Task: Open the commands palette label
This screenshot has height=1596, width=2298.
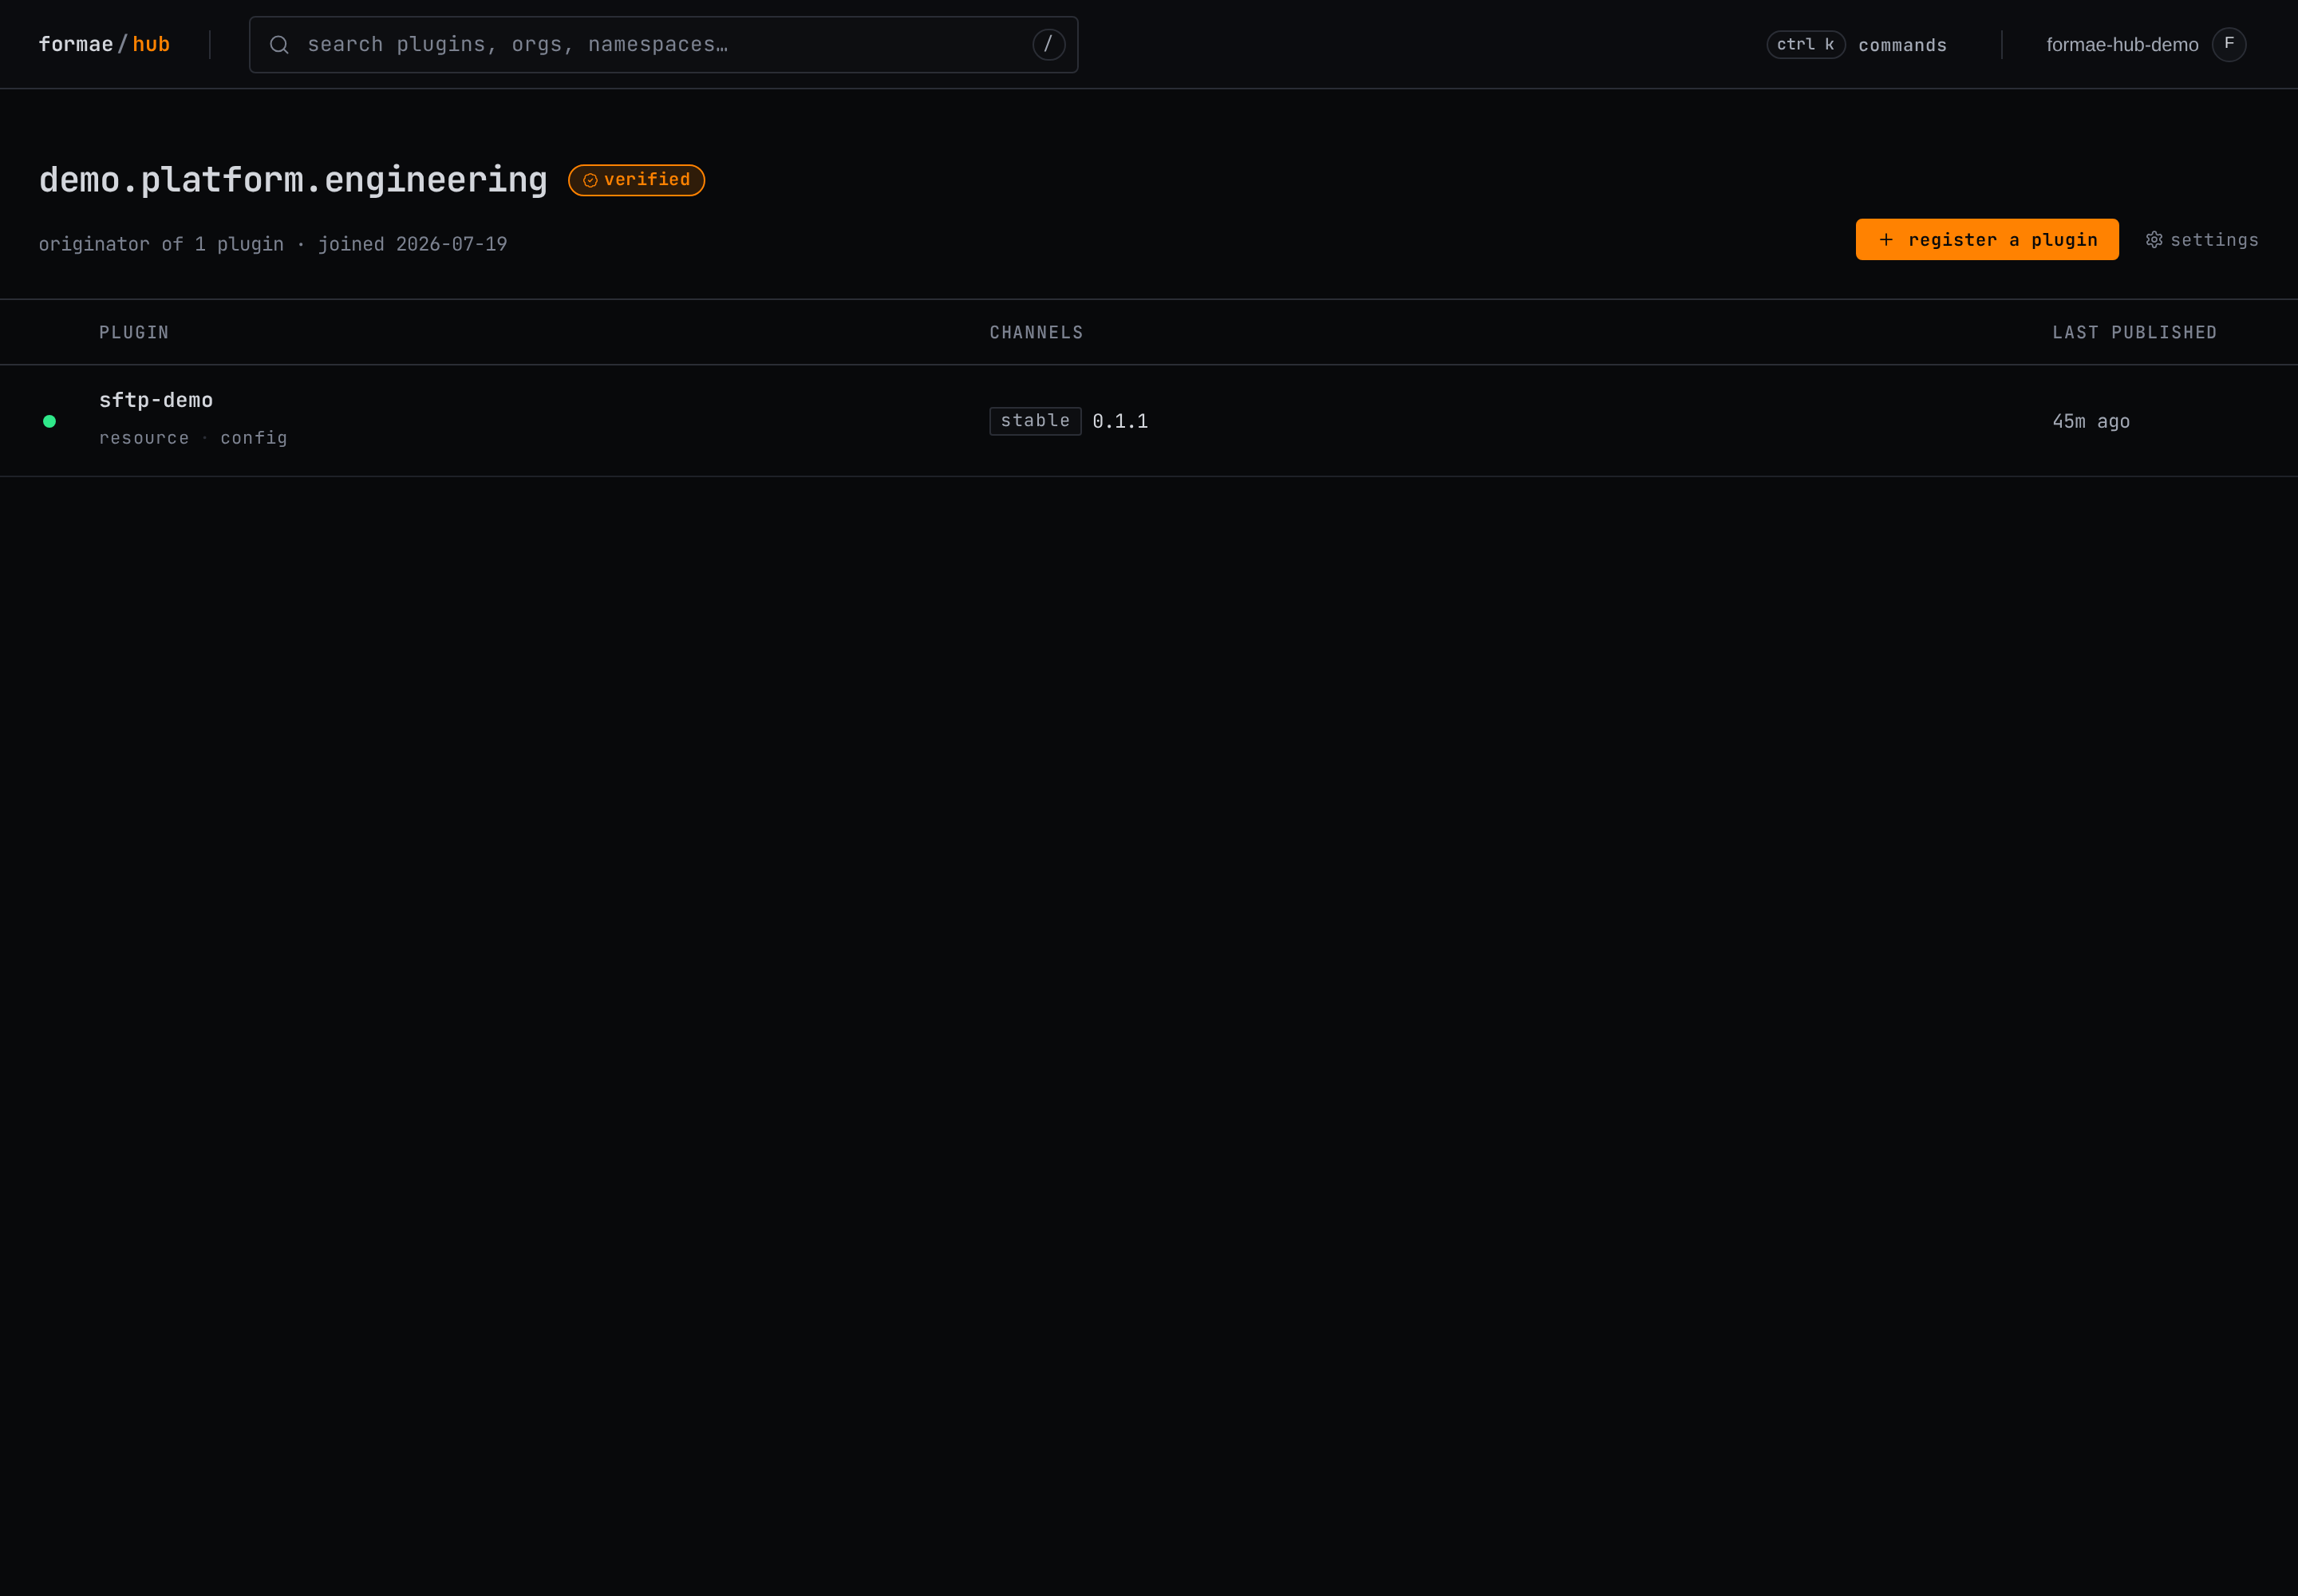Action: (1902, 45)
